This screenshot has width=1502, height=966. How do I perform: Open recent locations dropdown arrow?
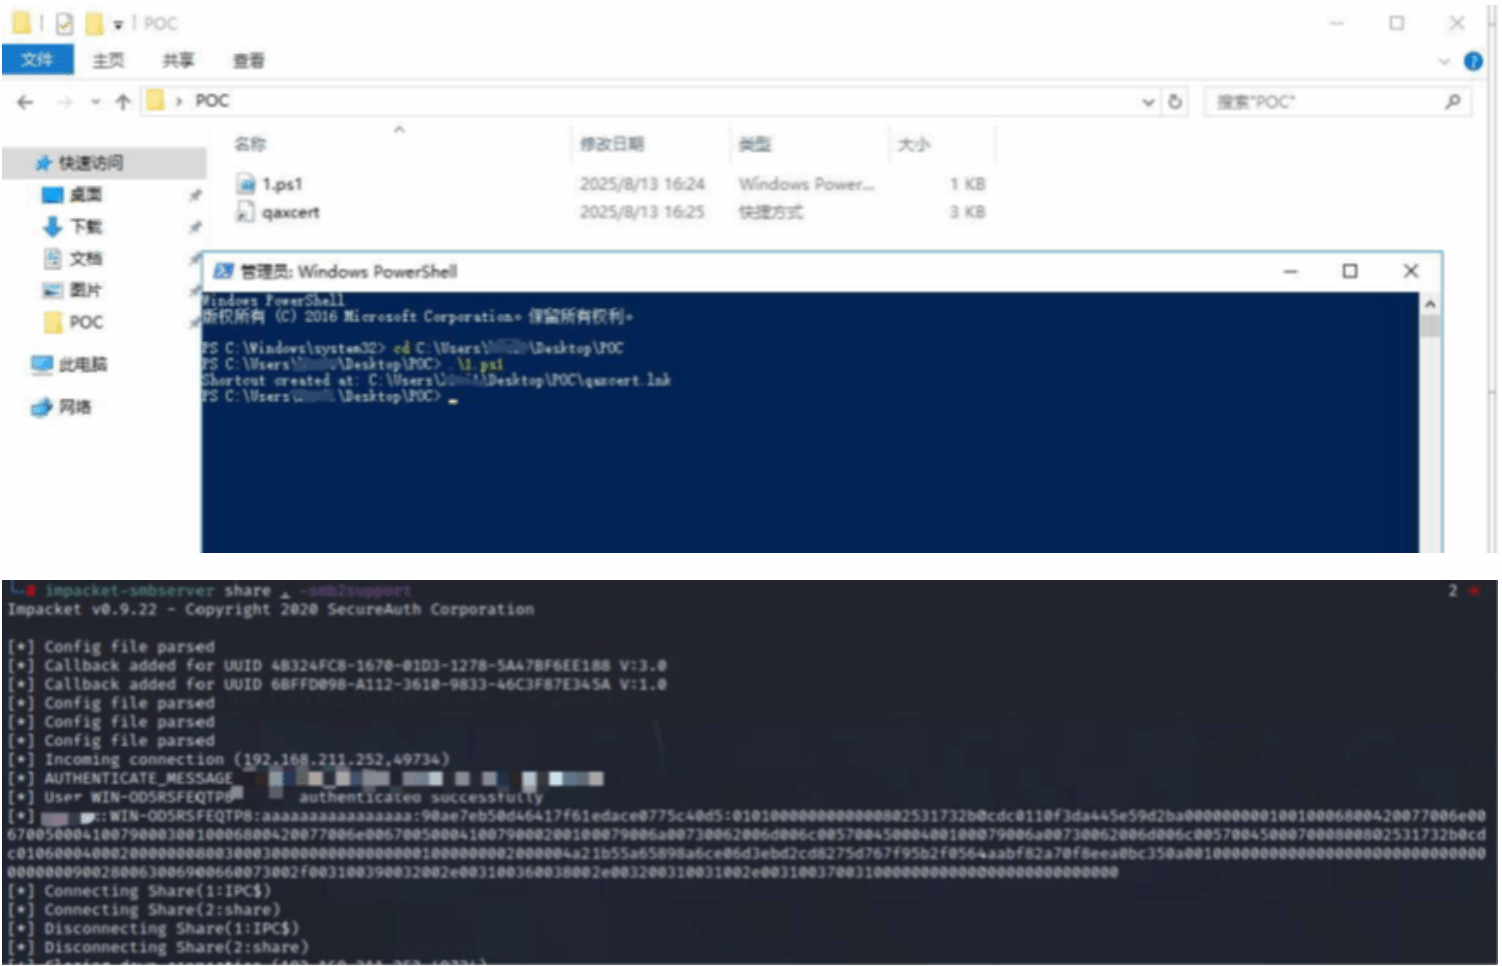click(x=95, y=102)
